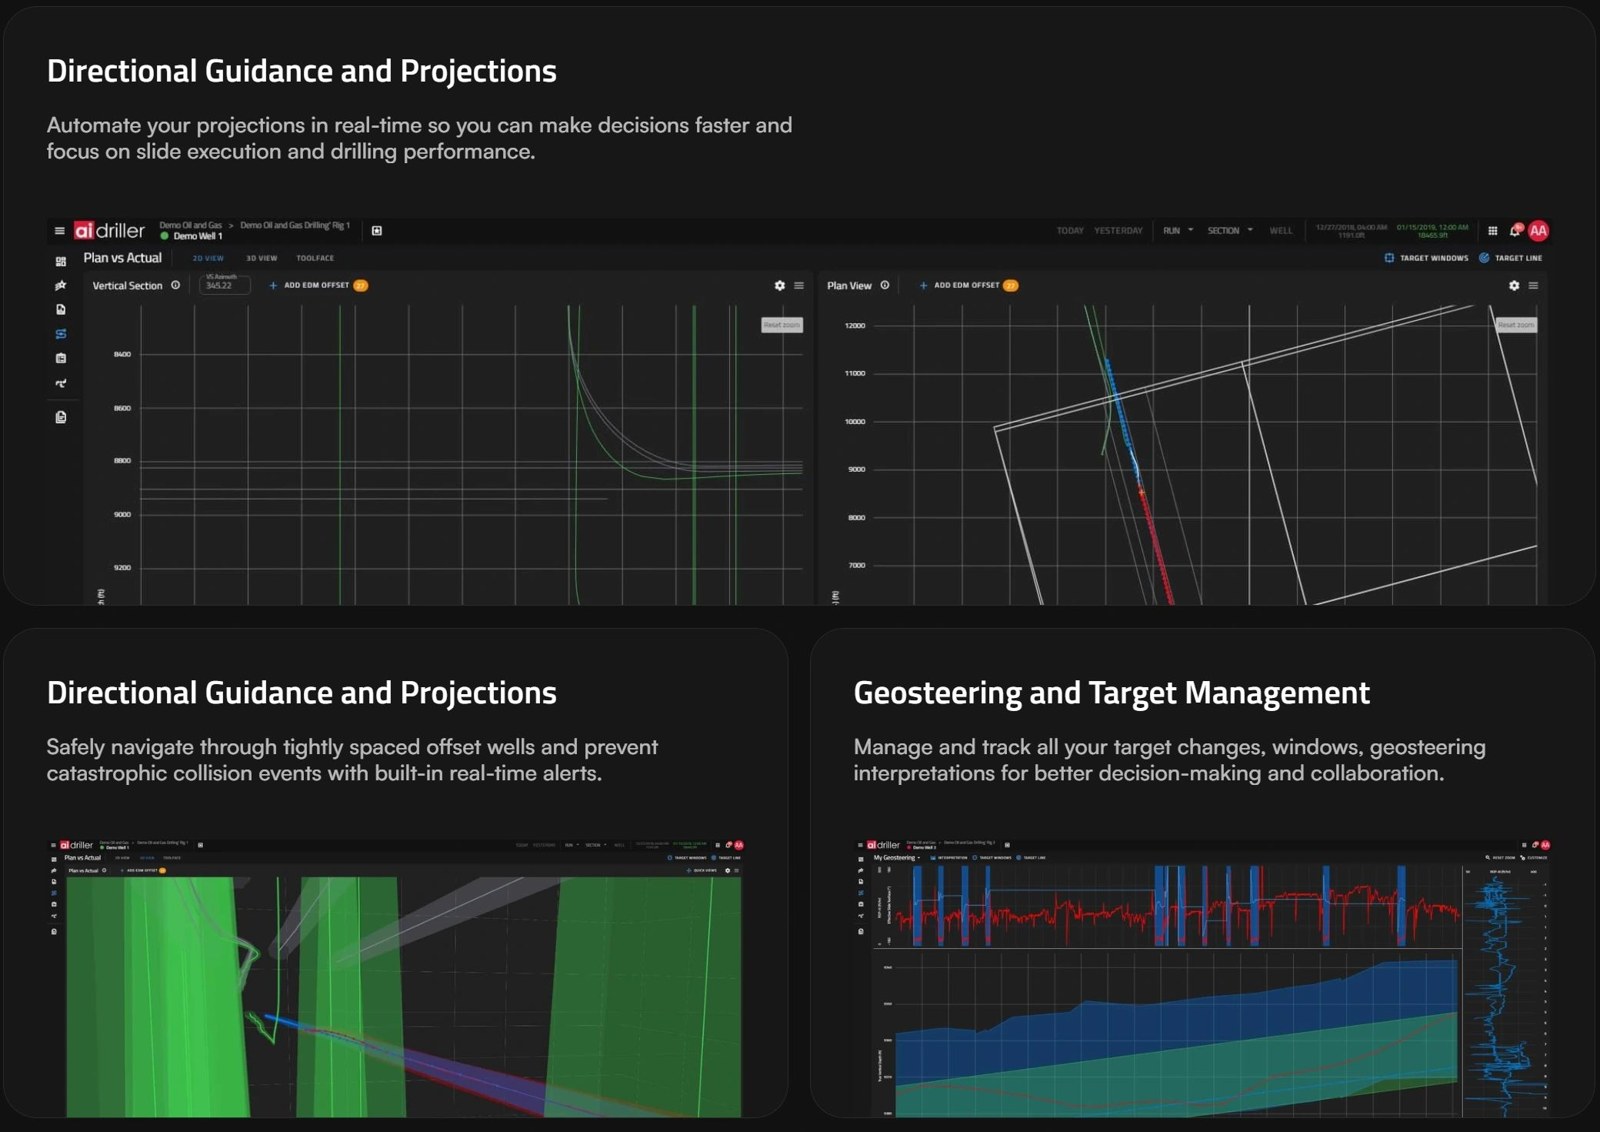
Task: Open the trajectory curve icon in sidebar
Action: 61,383
